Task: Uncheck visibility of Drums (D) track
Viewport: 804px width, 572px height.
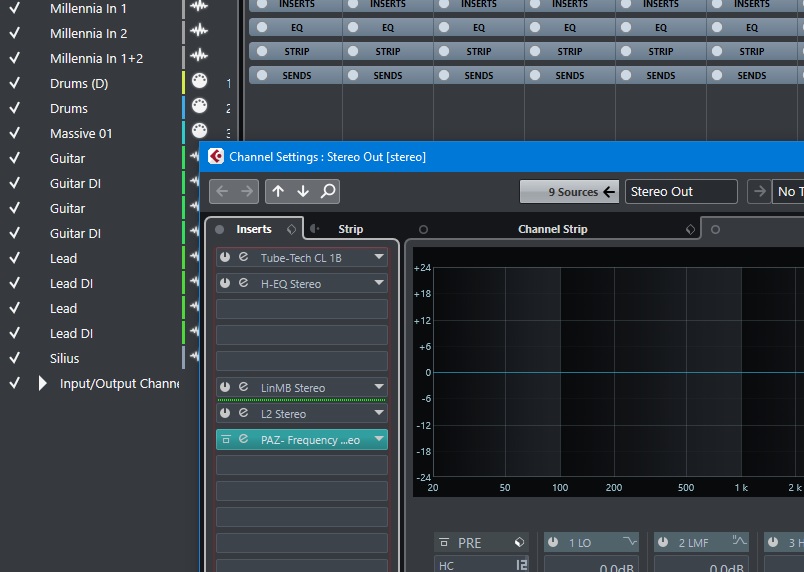Action: (x=15, y=83)
